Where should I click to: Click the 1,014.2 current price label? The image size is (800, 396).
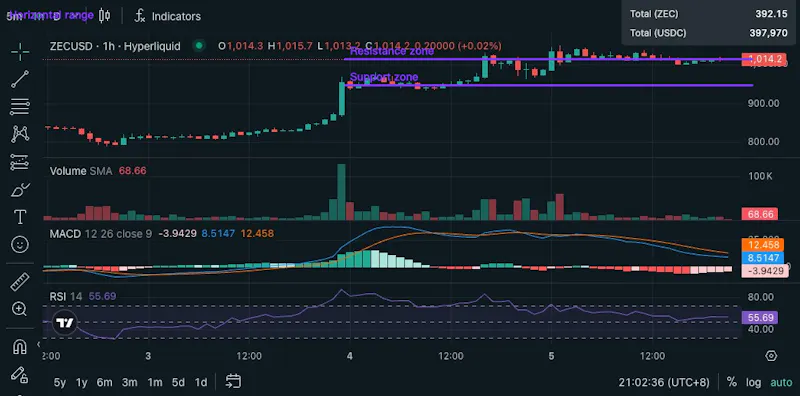point(763,59)
